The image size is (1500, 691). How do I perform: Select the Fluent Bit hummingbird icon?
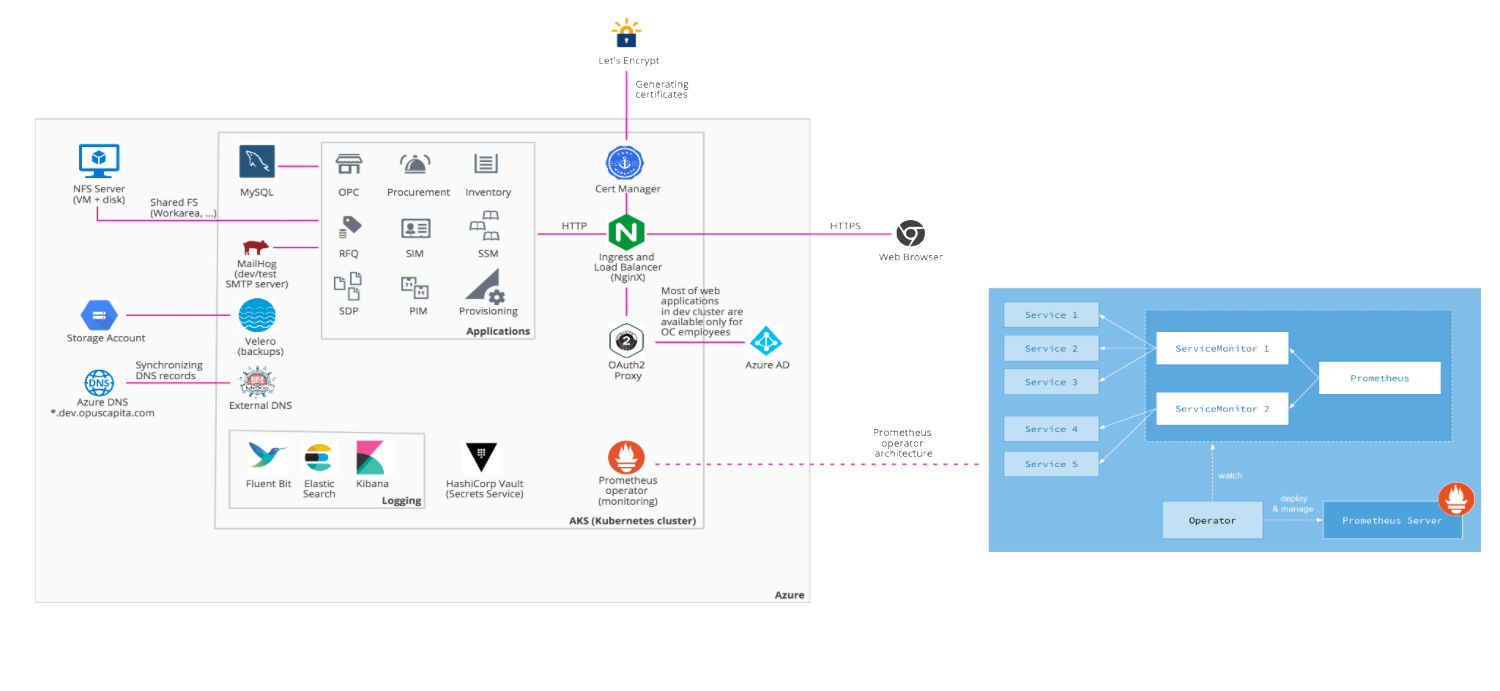pos(268,458)
